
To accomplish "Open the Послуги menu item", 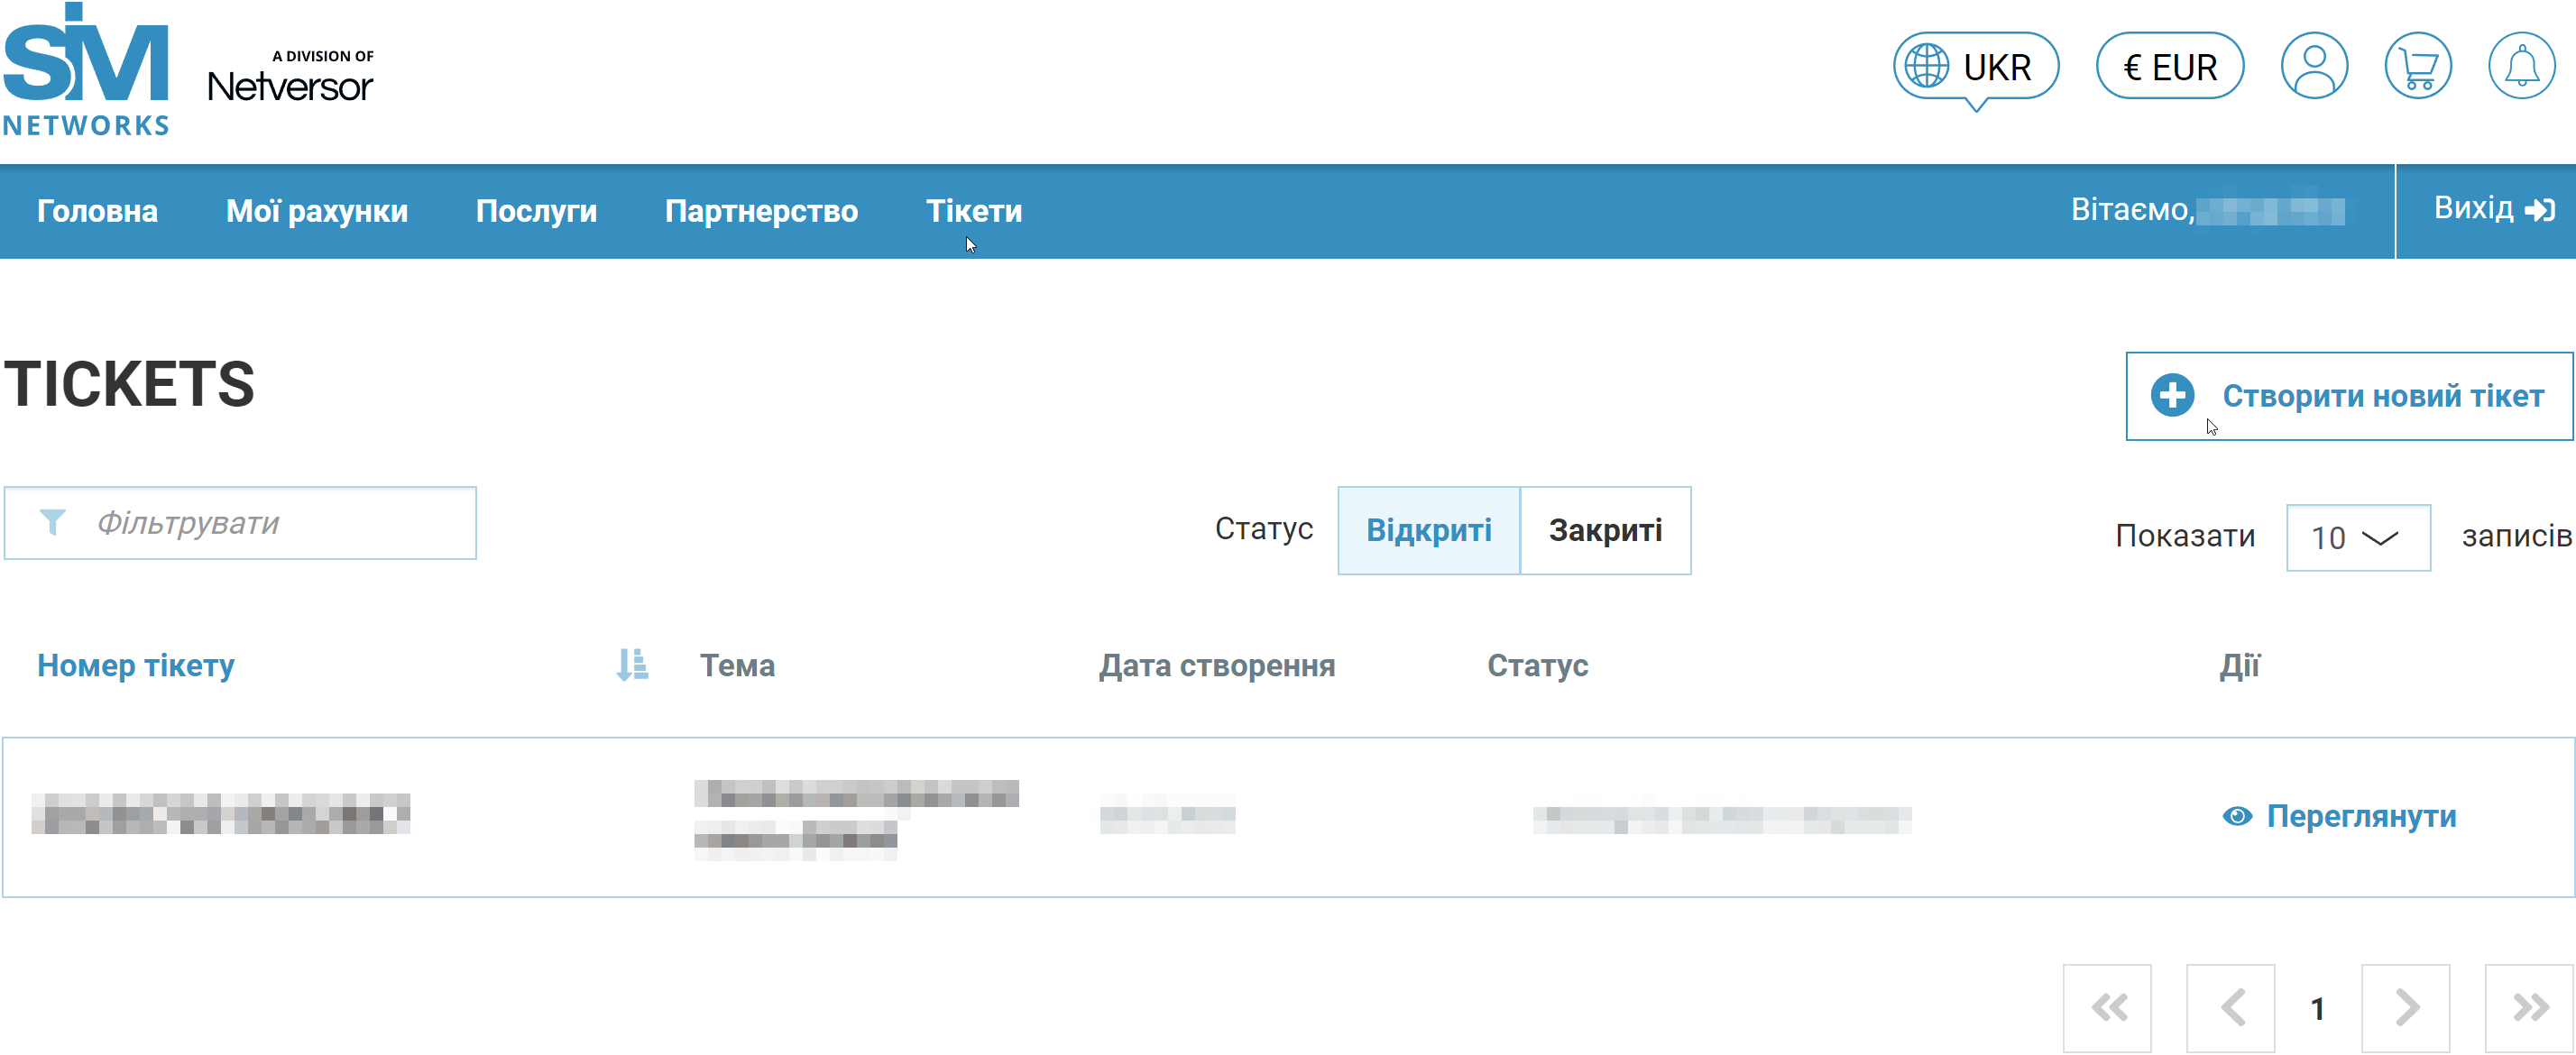I will (536, 211).
